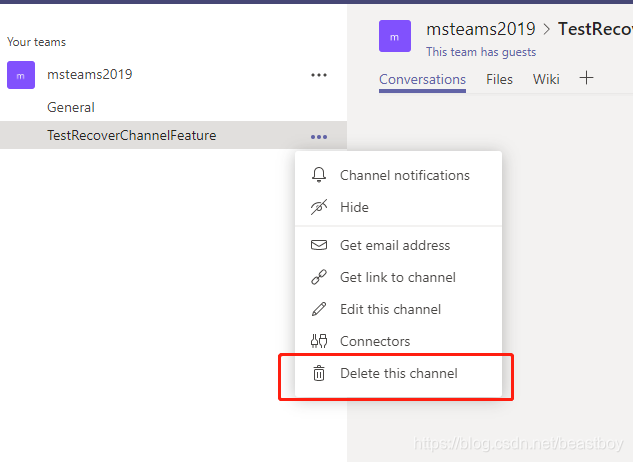Open more options for TestRecoverChannelFeature channel
Screen dimensions: 633x462
pyautogui.click(x=319, y=137)
